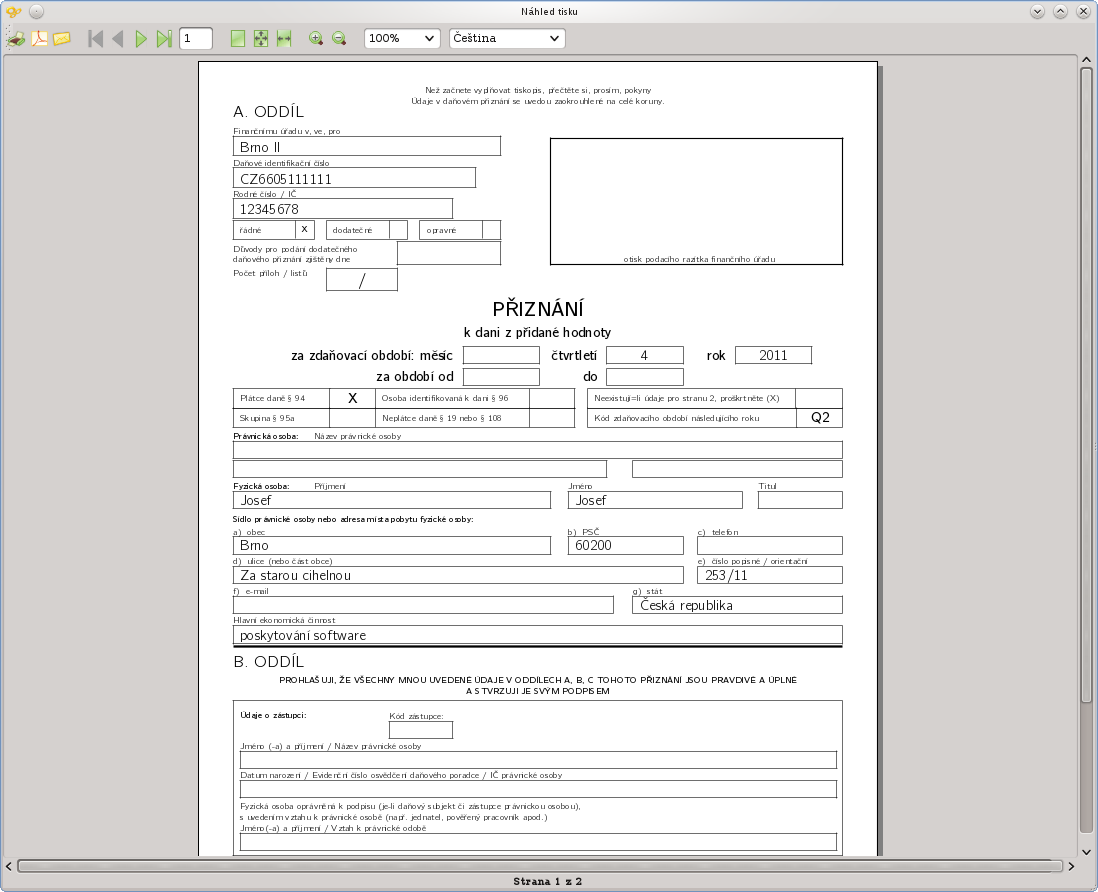Go to the first page
Viewport: 1098px width, 892px height.
coord(95,39)
